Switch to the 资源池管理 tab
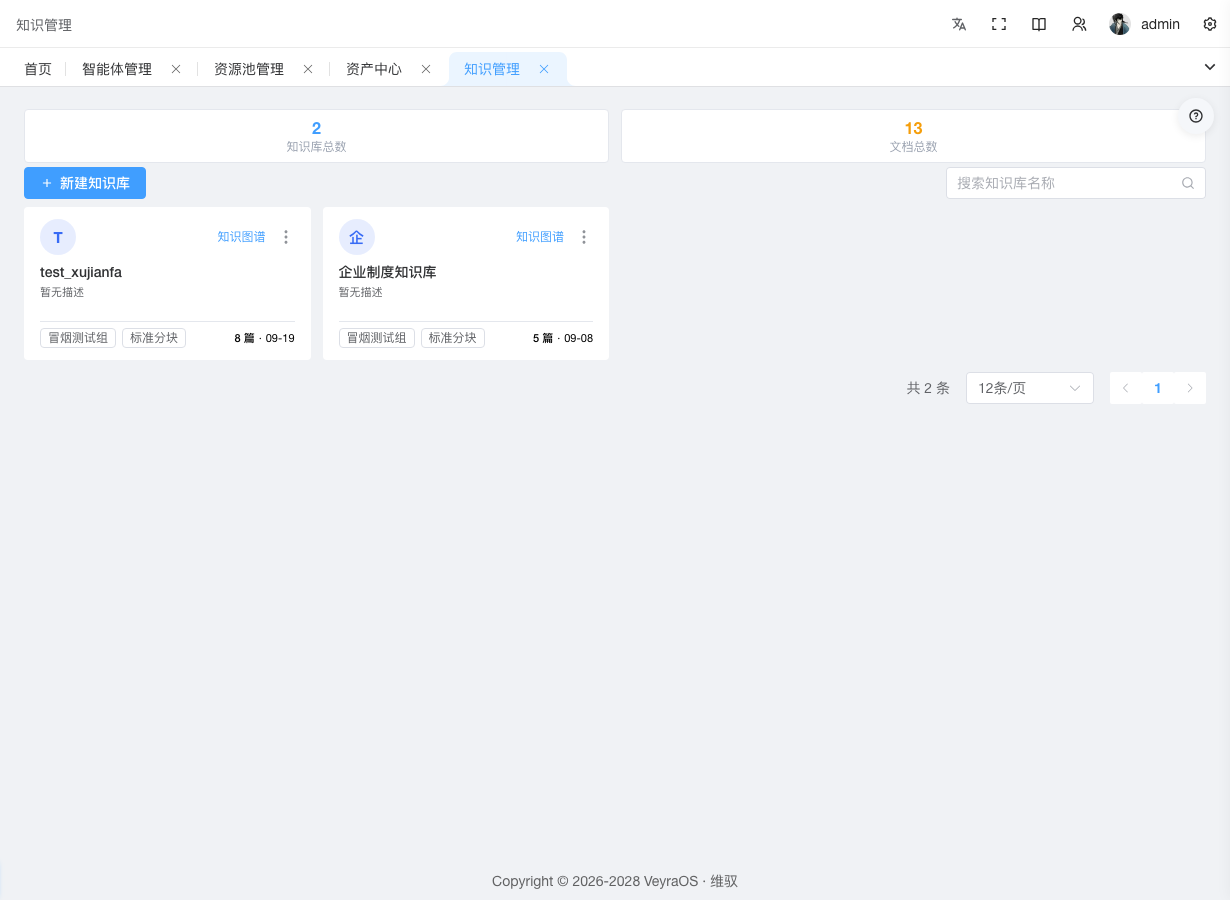Image resolution: width=1230 pixels, height=900 pixels. 249,69
